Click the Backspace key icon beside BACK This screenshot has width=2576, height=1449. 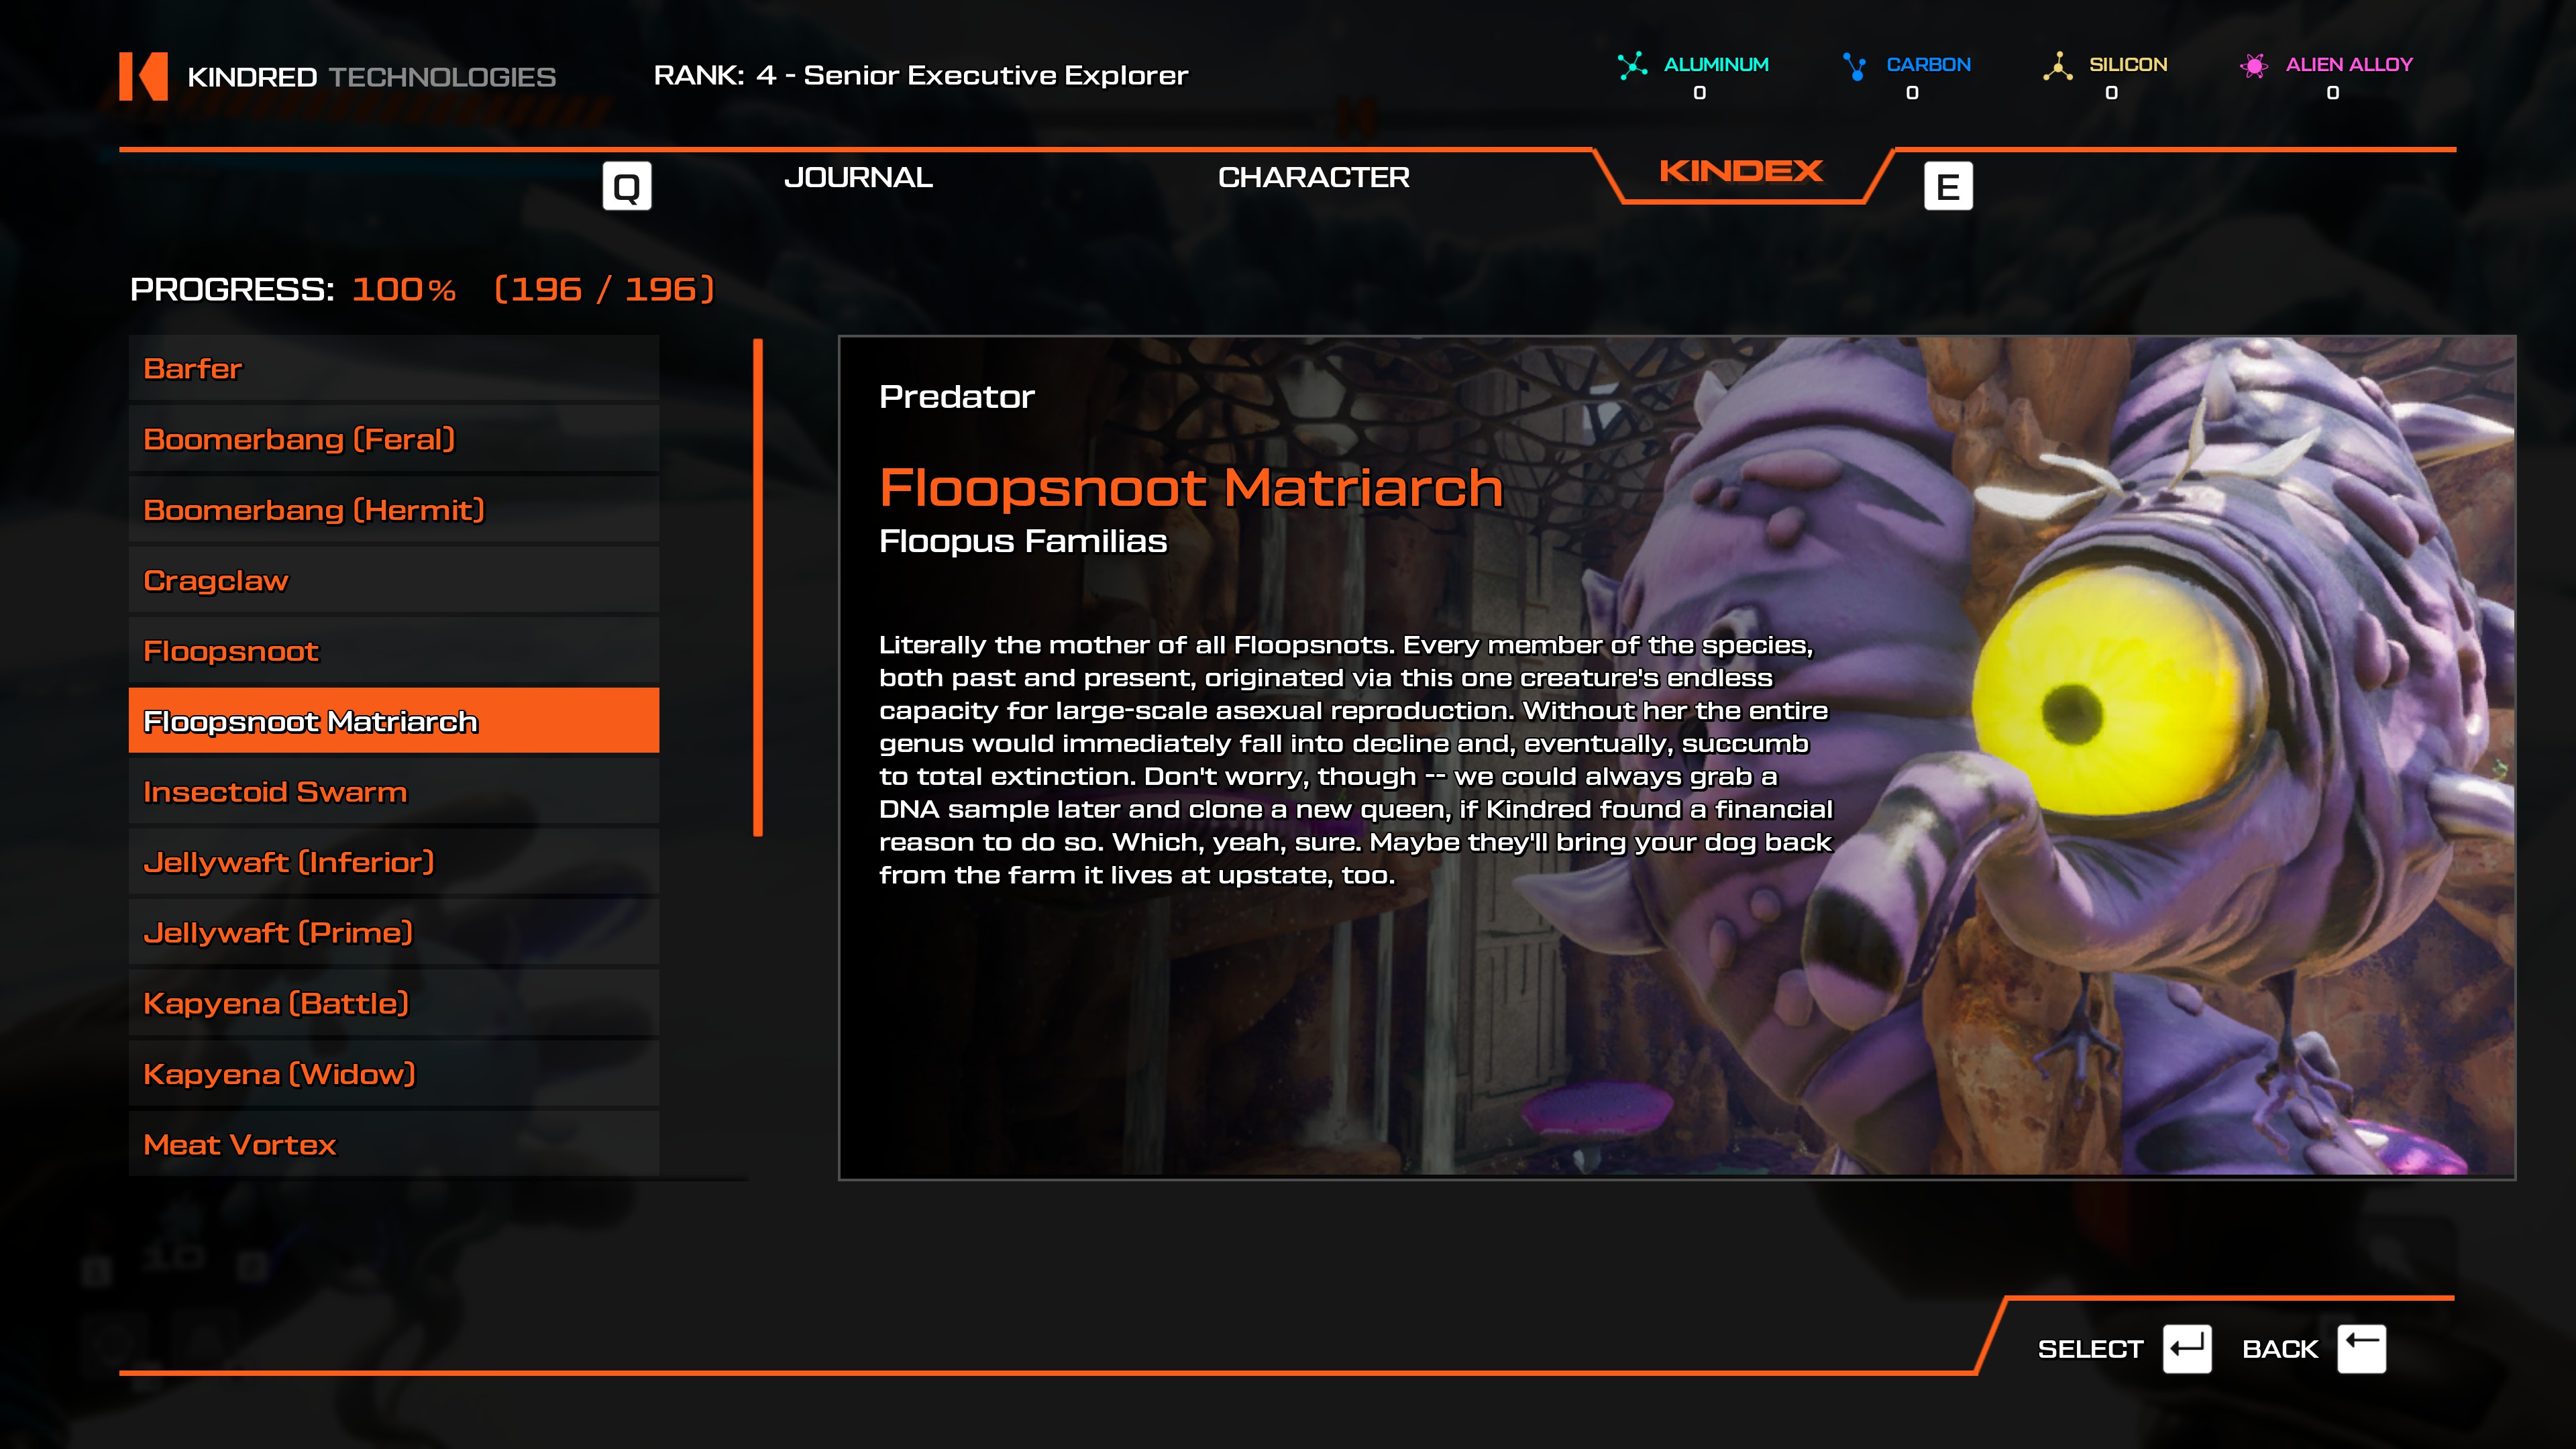2361,1349
